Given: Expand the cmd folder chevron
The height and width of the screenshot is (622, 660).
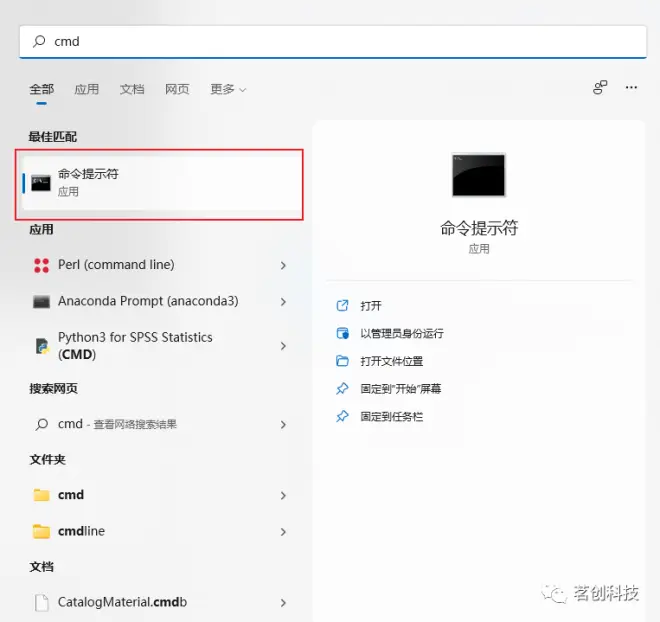Looking at the screenshot, I should pos(283,496).
